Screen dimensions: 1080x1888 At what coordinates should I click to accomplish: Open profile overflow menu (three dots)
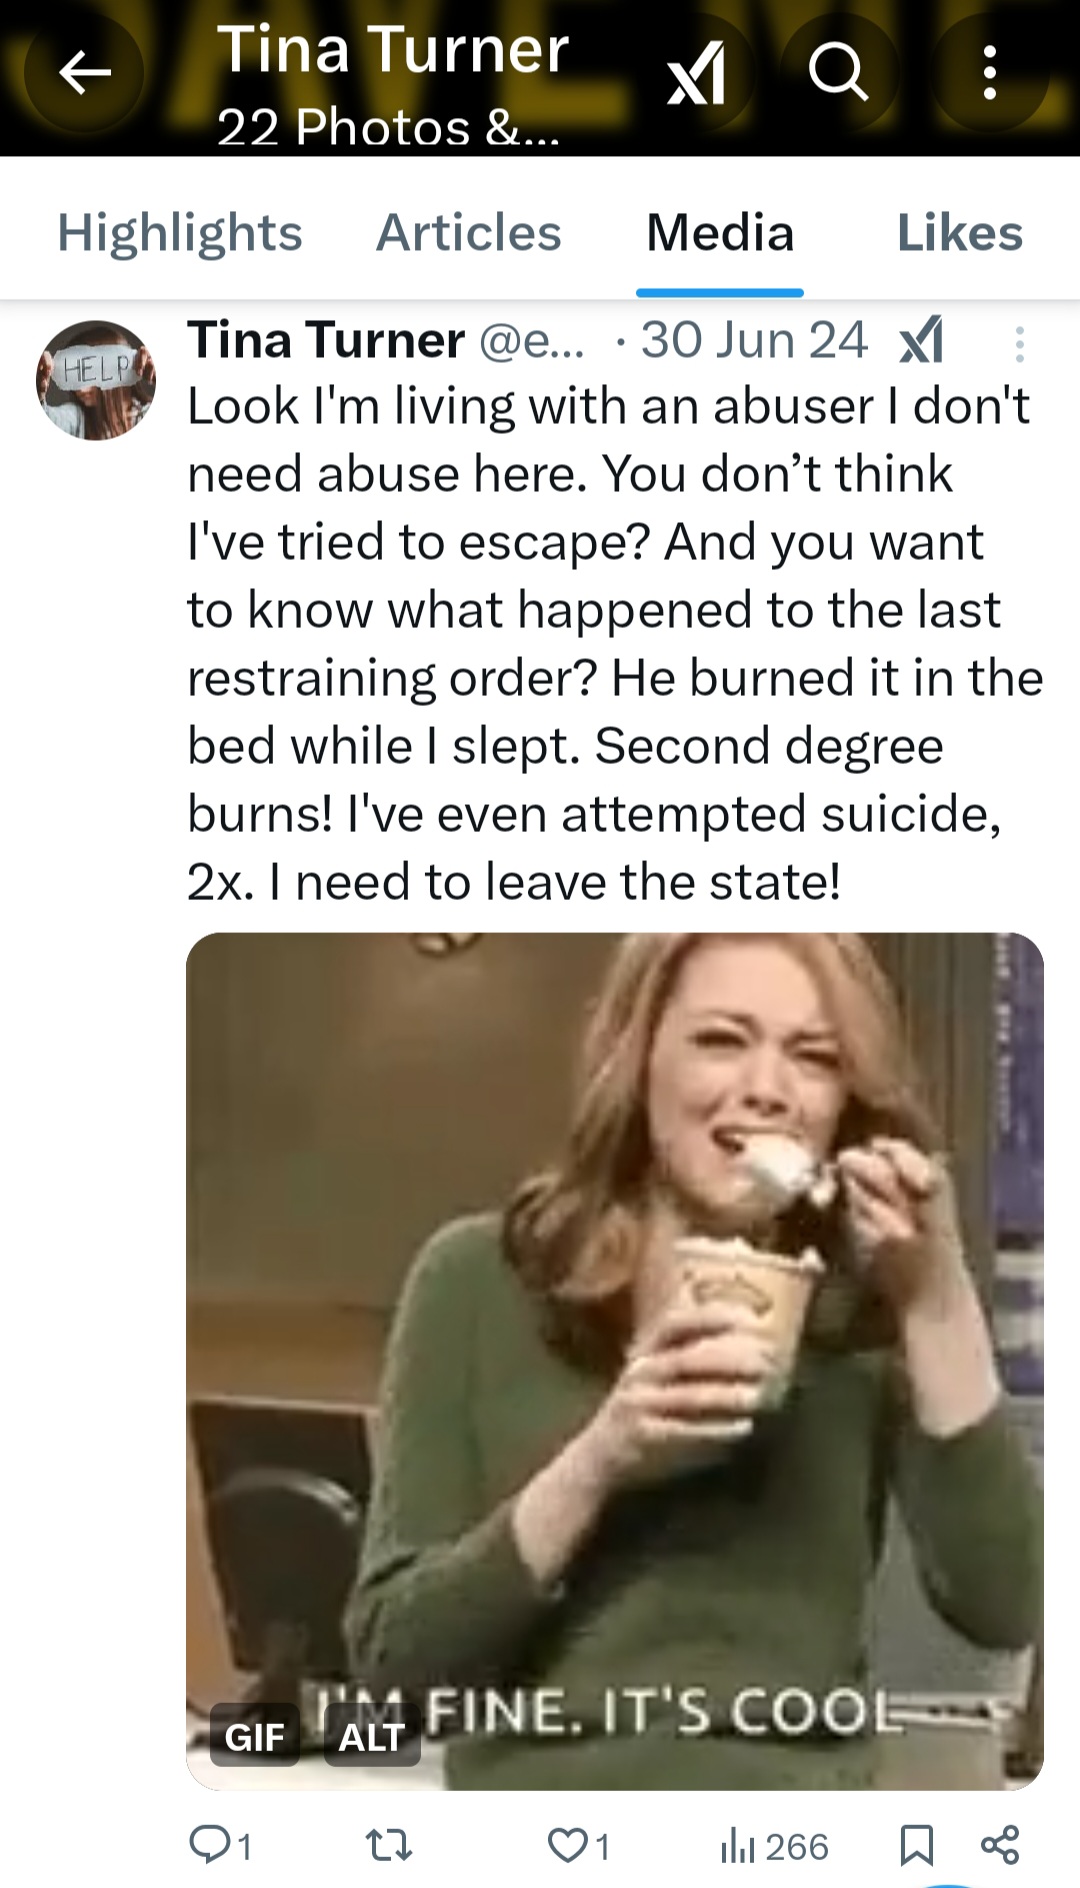989,73
